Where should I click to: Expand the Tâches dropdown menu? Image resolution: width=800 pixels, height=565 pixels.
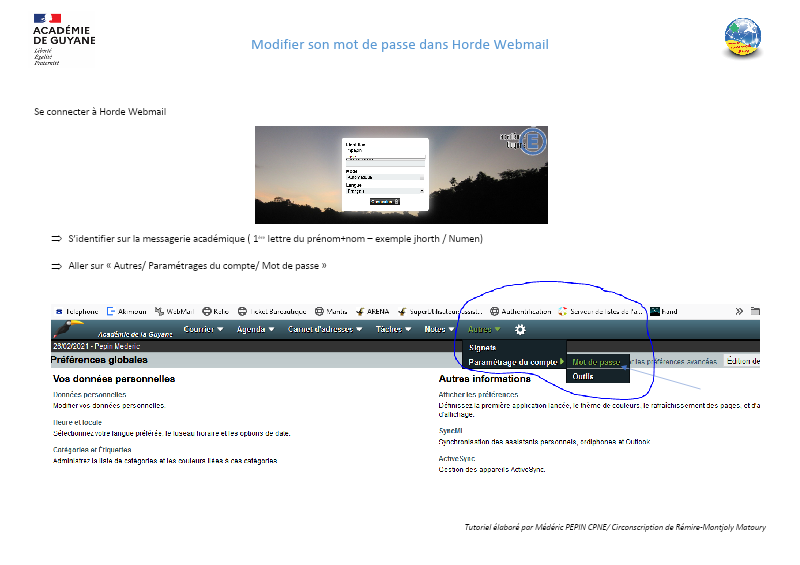[x=394, y=329]
